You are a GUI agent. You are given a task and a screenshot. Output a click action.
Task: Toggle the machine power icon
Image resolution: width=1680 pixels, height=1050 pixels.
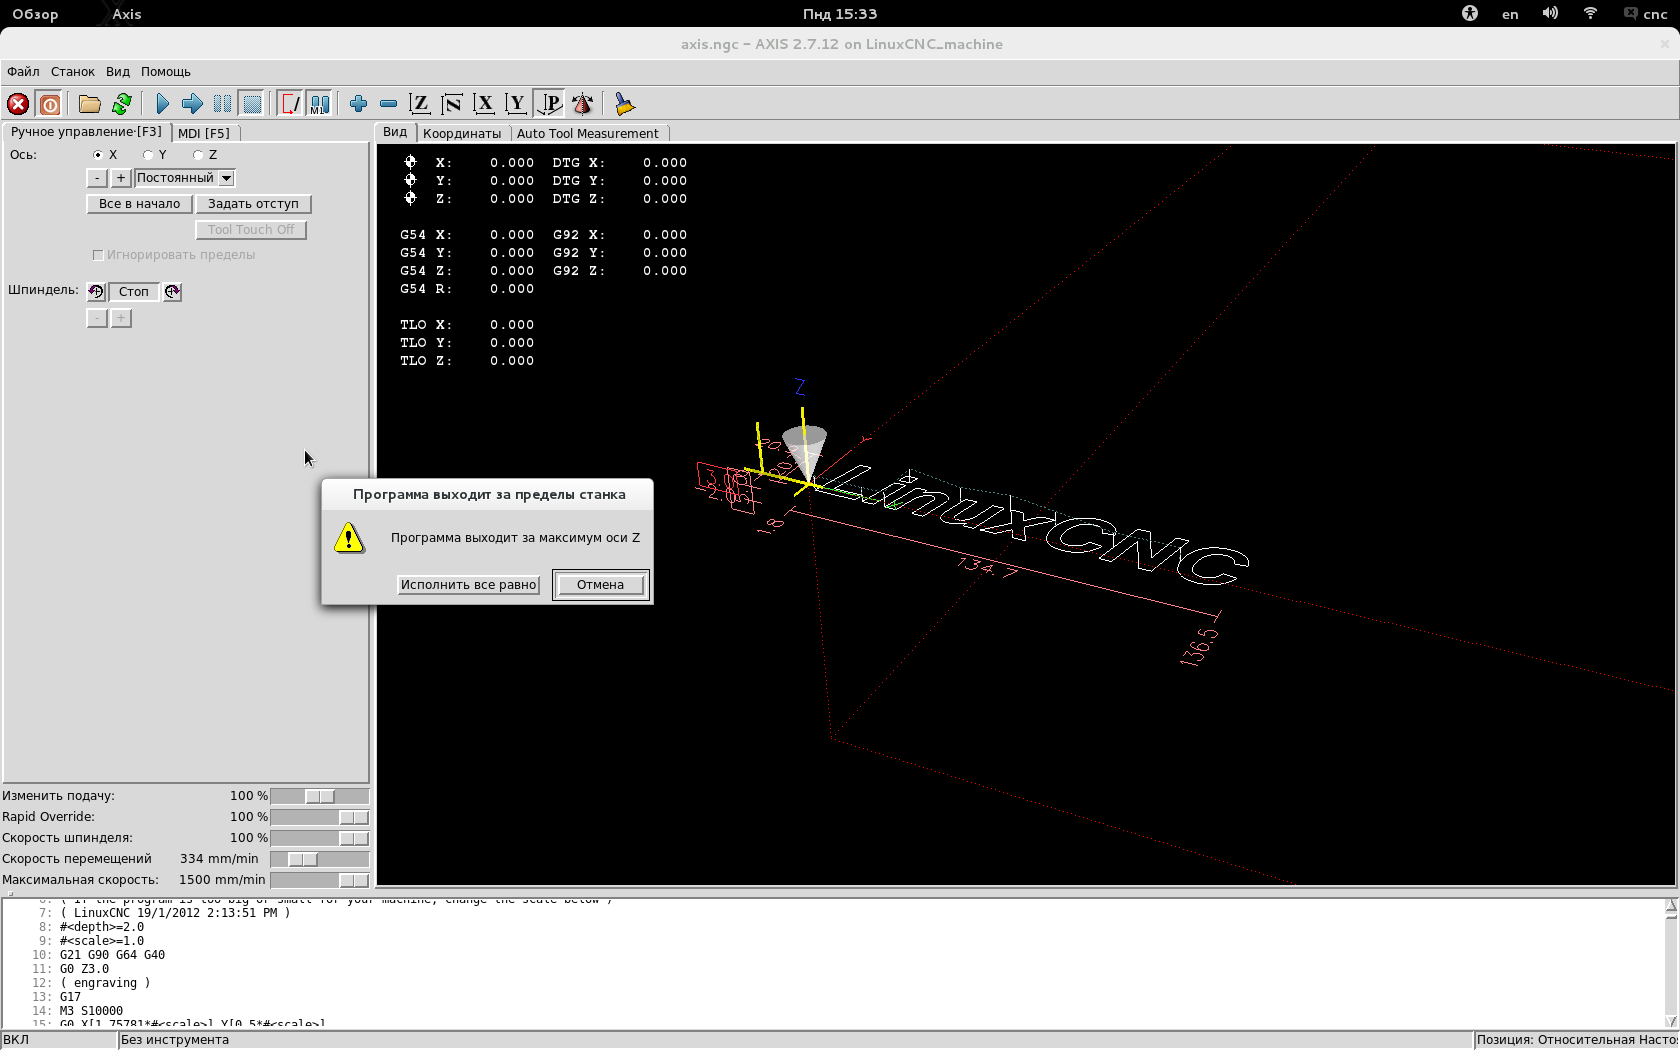(x=49, y=104)
